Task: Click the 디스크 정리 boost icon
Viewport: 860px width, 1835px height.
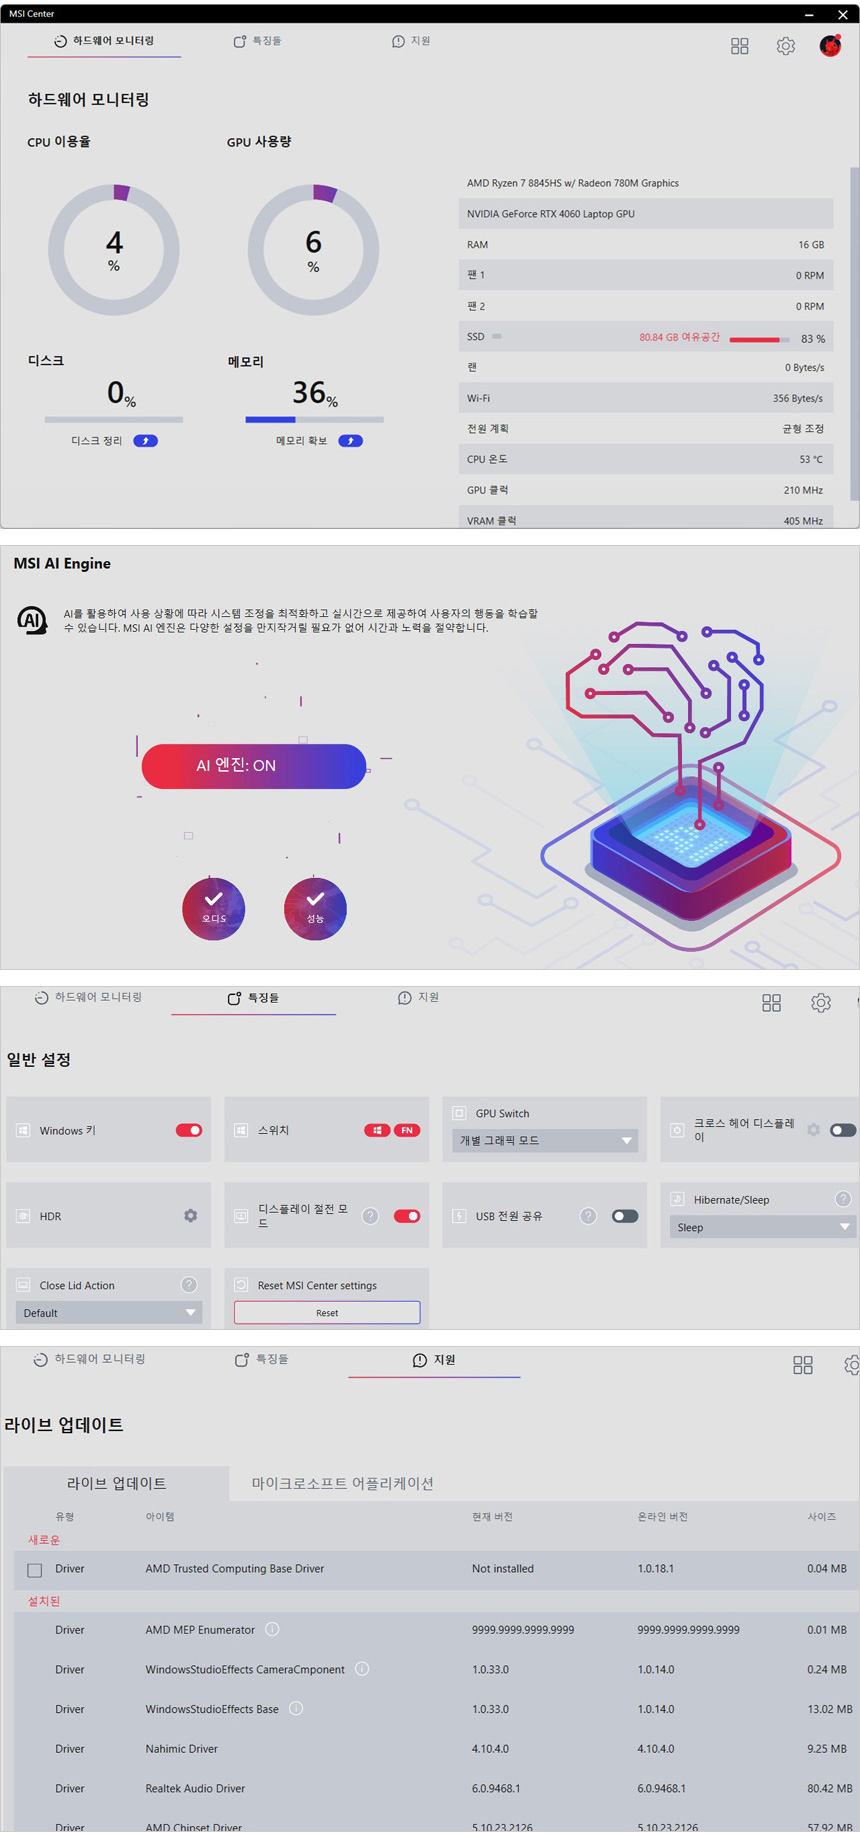Action: (146, 441)
